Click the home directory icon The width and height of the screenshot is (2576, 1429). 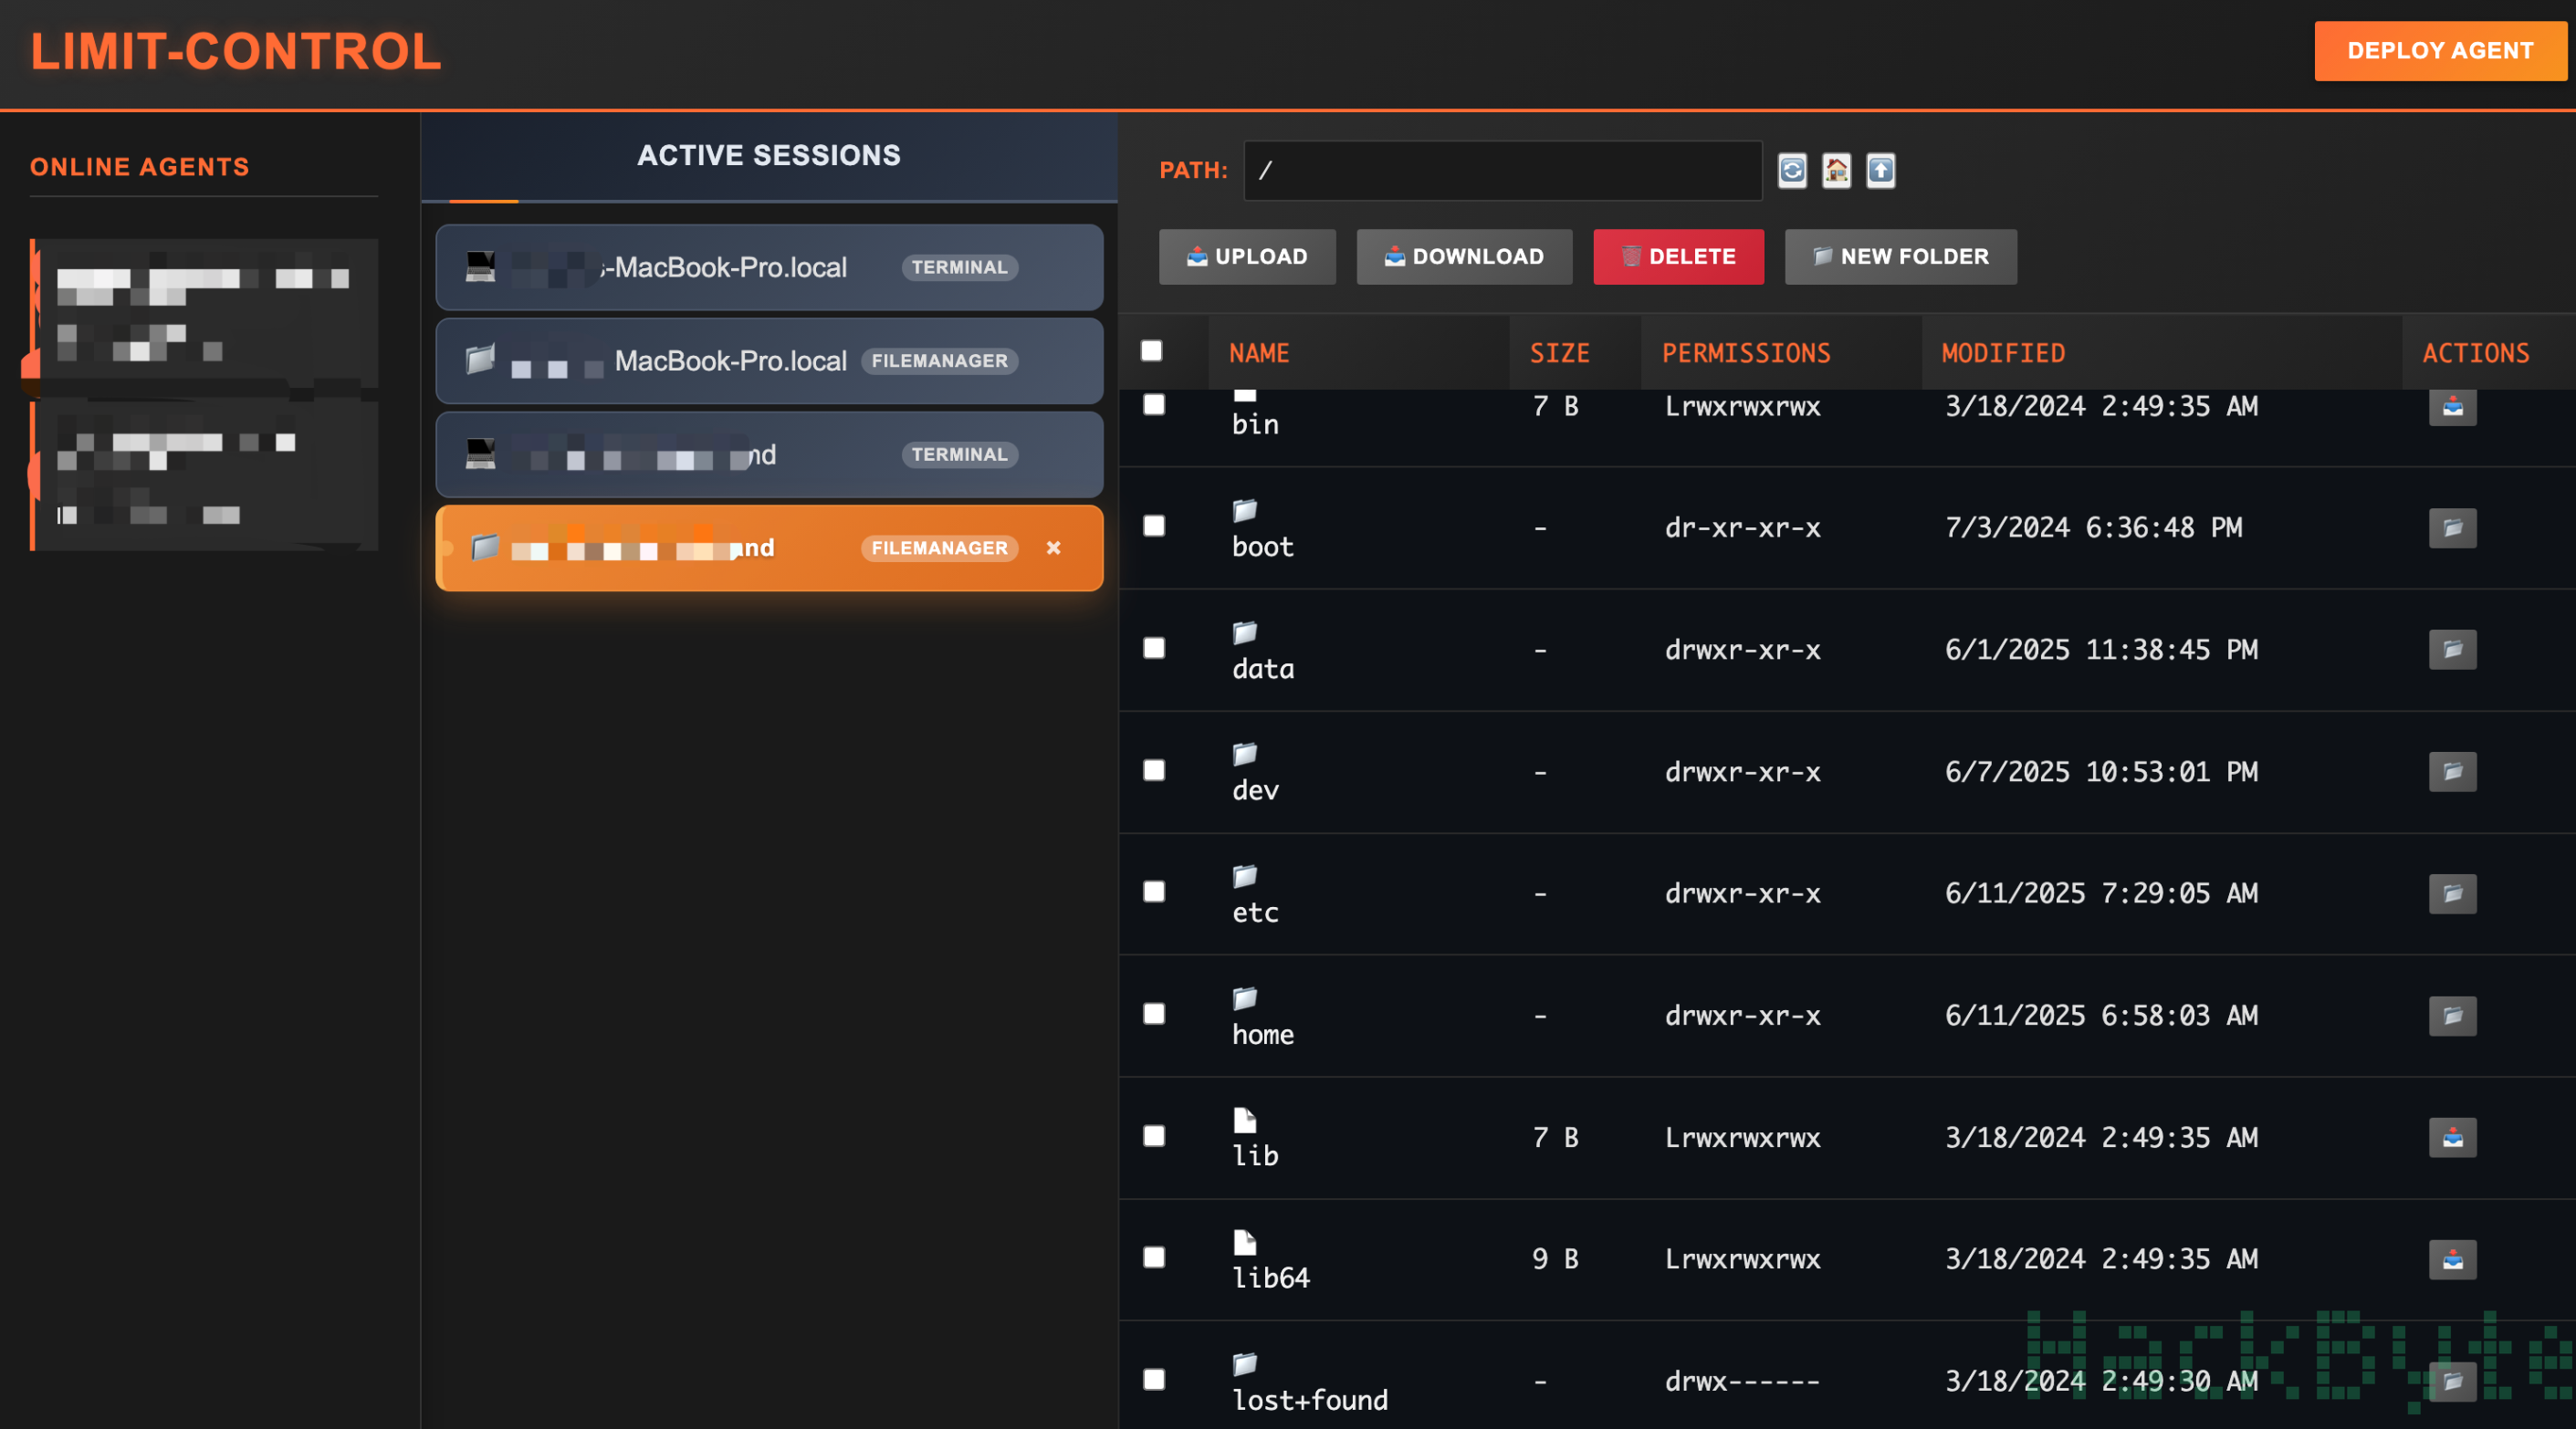click(1836, 170)
